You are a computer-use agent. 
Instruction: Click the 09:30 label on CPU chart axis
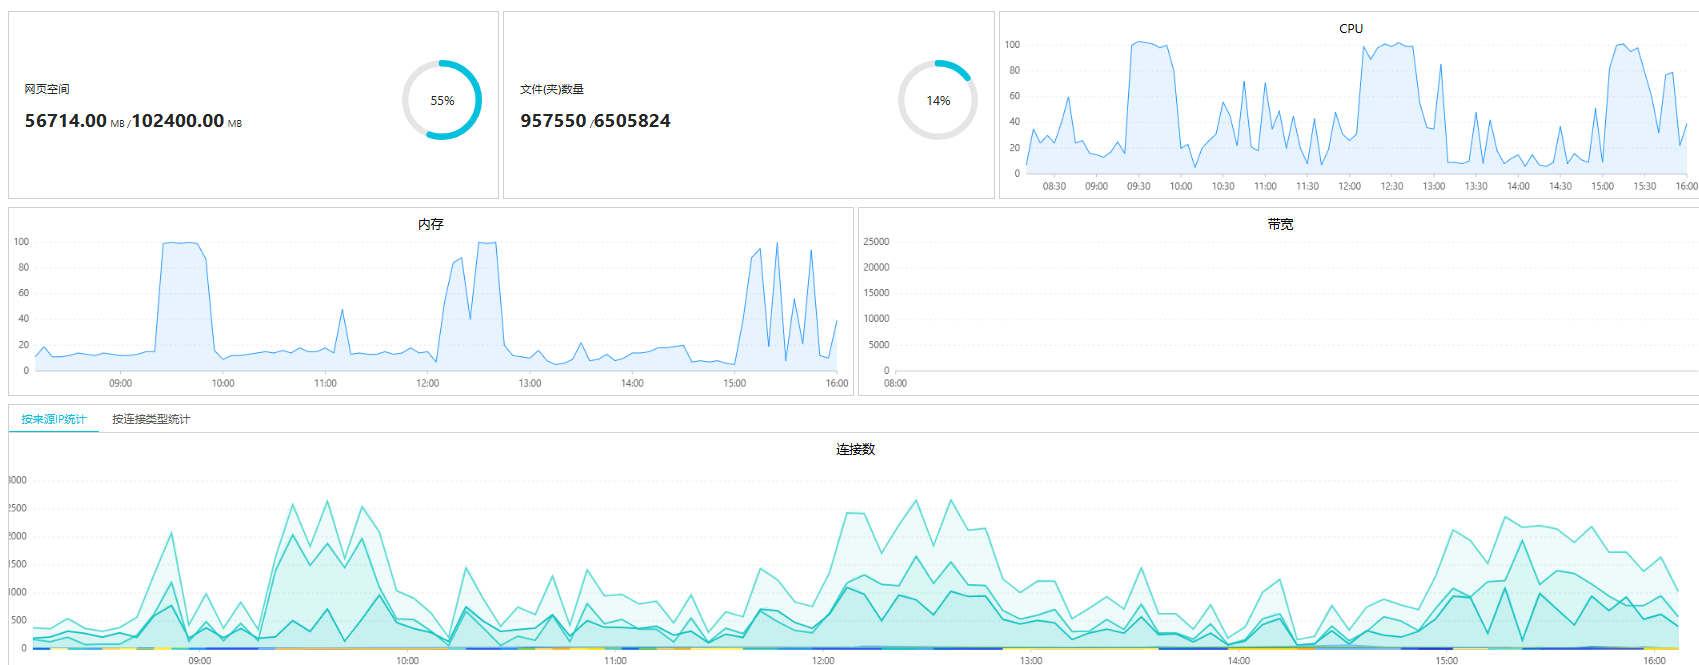(x=1138, y=186)
